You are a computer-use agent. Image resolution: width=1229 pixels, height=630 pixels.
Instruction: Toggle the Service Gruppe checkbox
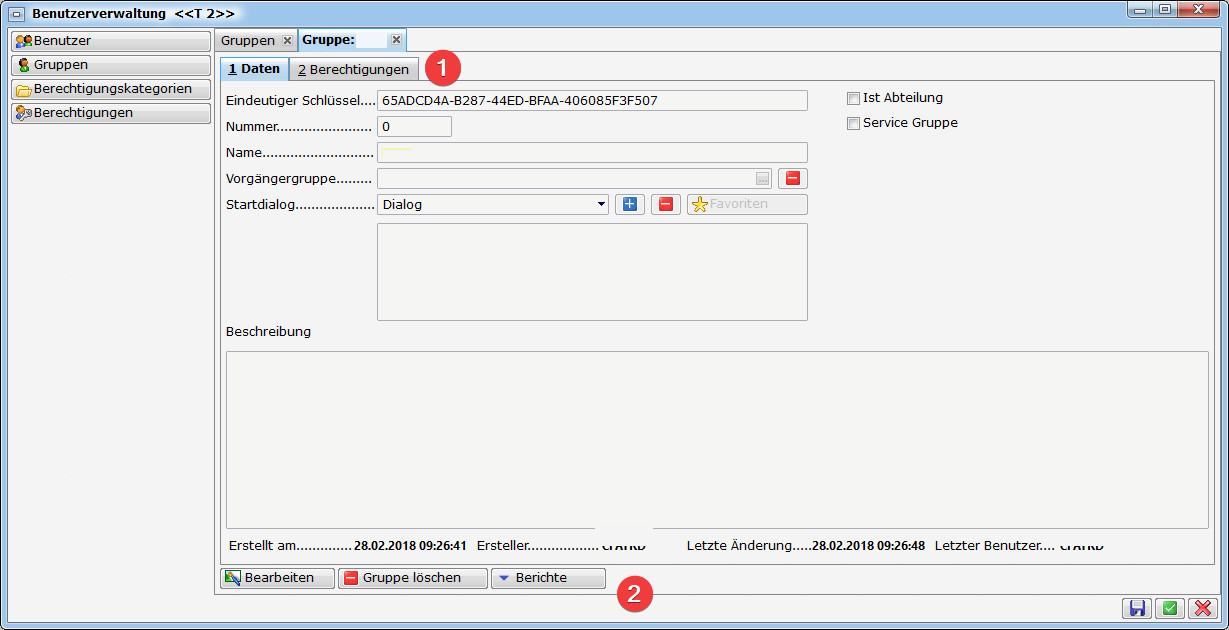pyautogui.click(x=853, y=123)
